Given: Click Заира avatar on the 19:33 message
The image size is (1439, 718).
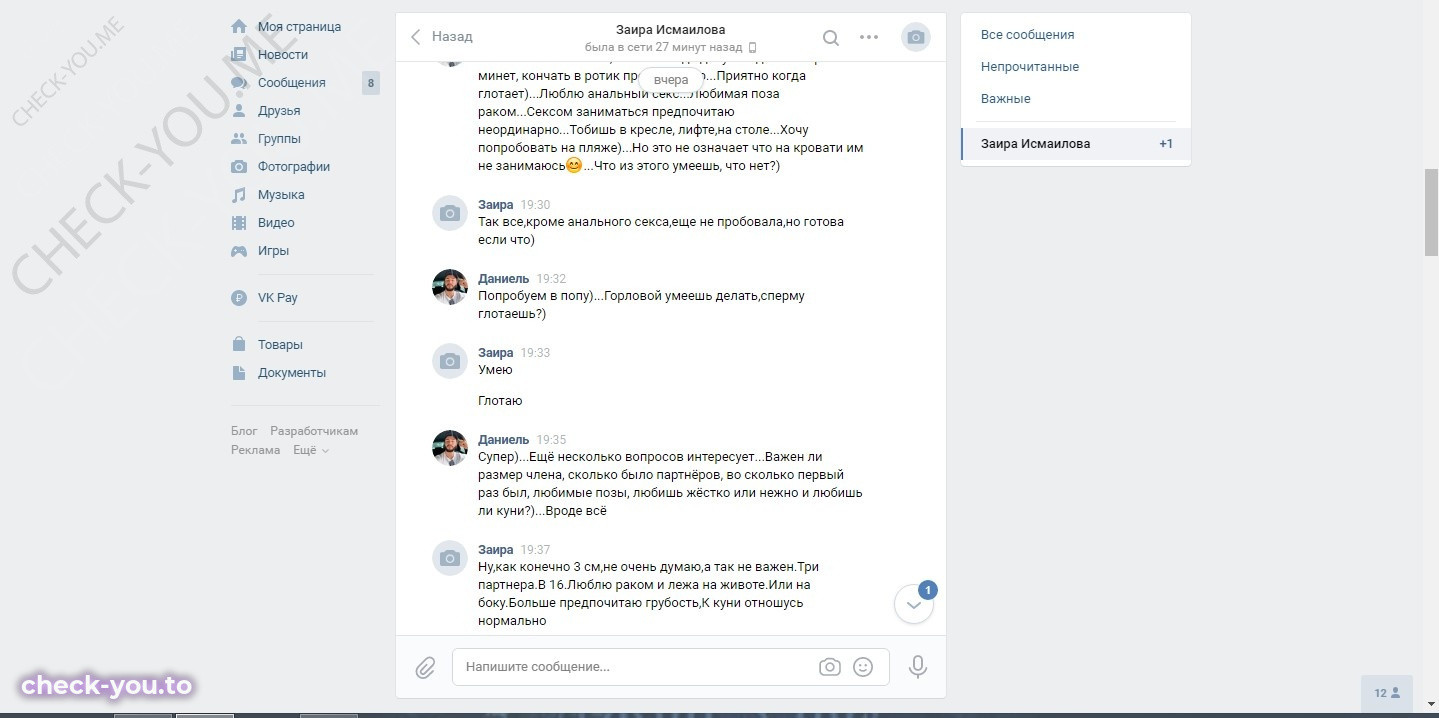Looking at the screenshot, I should click(x=450, y=361).
